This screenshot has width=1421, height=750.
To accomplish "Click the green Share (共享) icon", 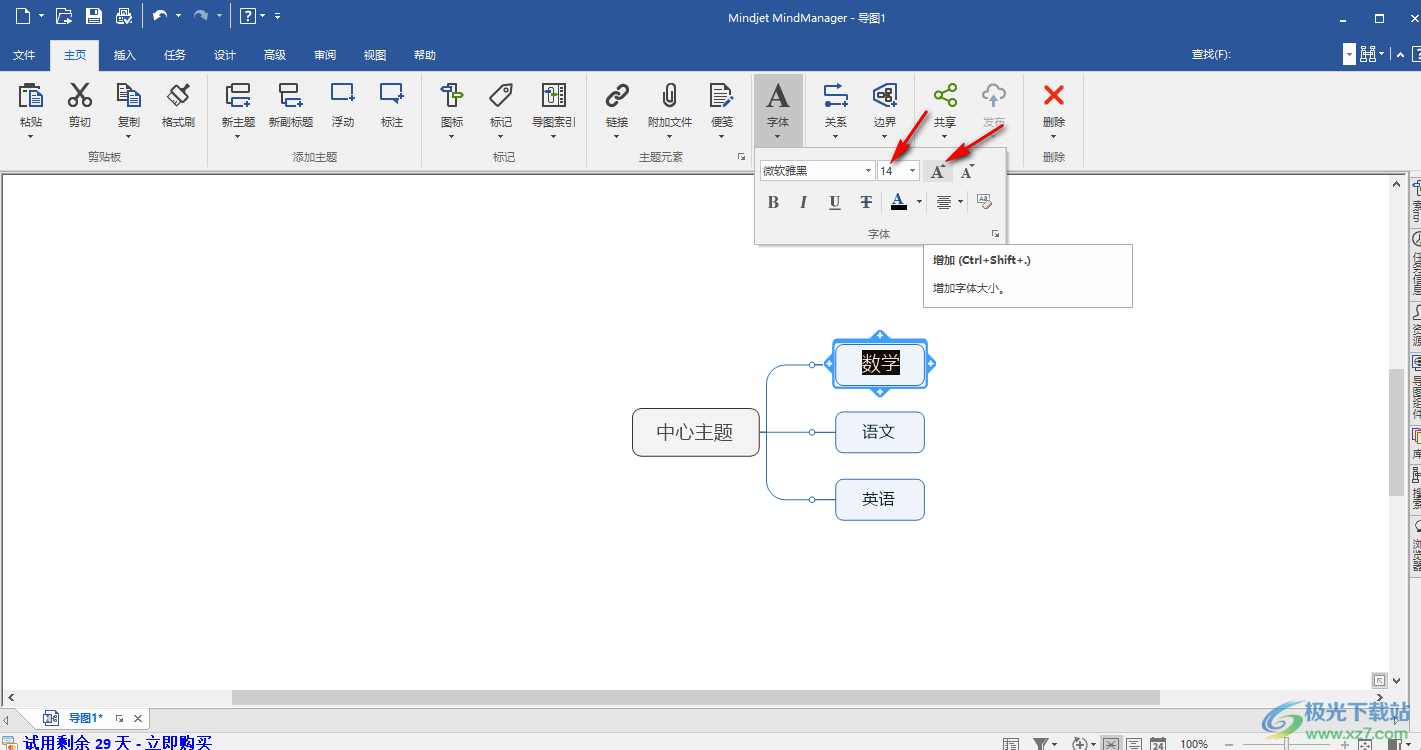I will click(x=945, y=95).
